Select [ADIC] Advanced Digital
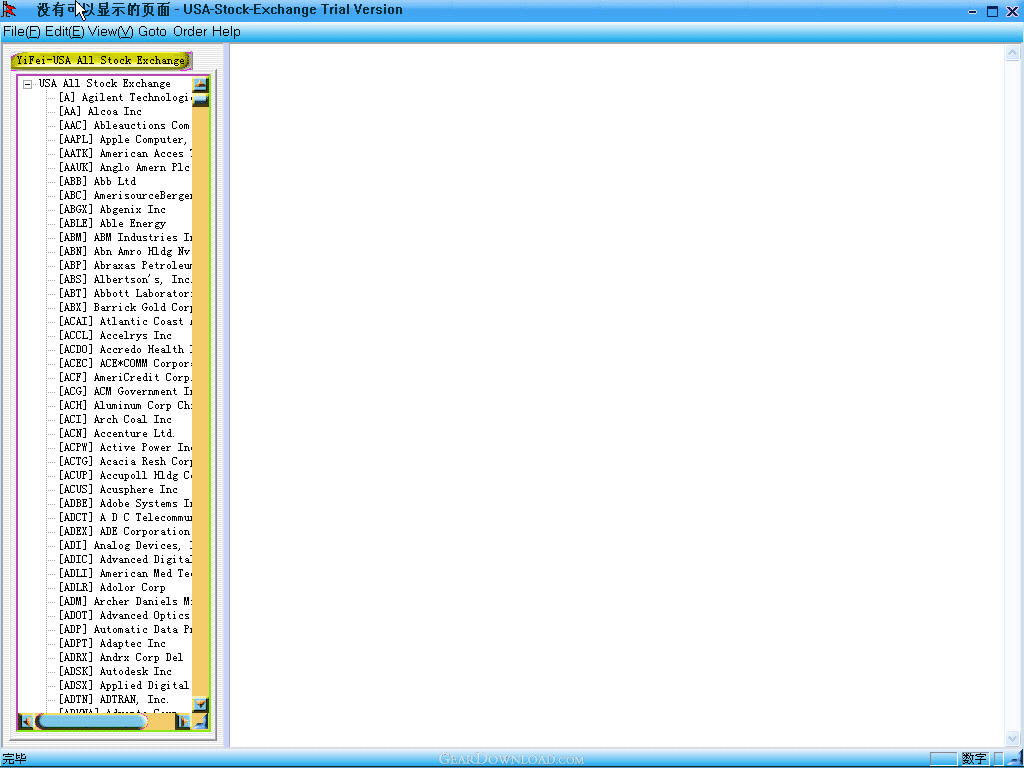 [x=125, y=559]
